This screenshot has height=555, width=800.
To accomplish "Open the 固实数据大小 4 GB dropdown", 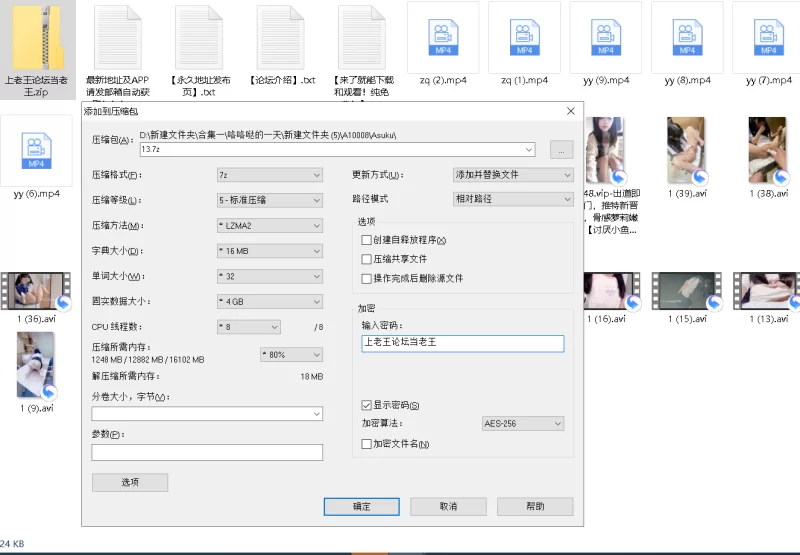I will click(269, 301).
